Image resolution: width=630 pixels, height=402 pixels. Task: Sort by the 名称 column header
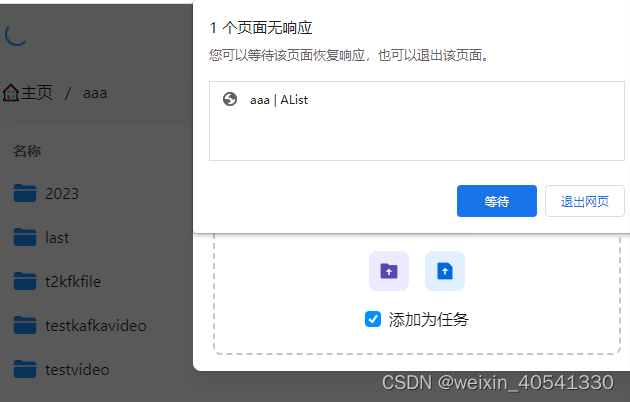(x=27, y=151)
